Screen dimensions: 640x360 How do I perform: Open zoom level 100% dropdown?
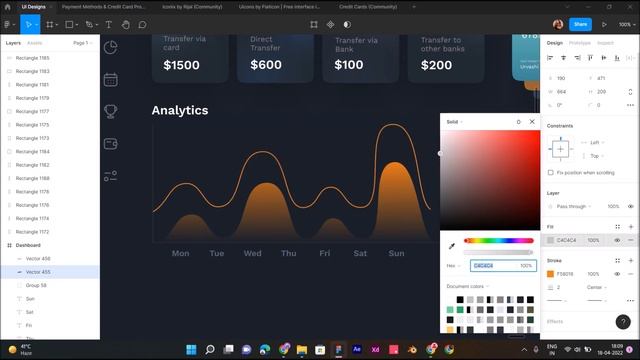coord(627,25)
